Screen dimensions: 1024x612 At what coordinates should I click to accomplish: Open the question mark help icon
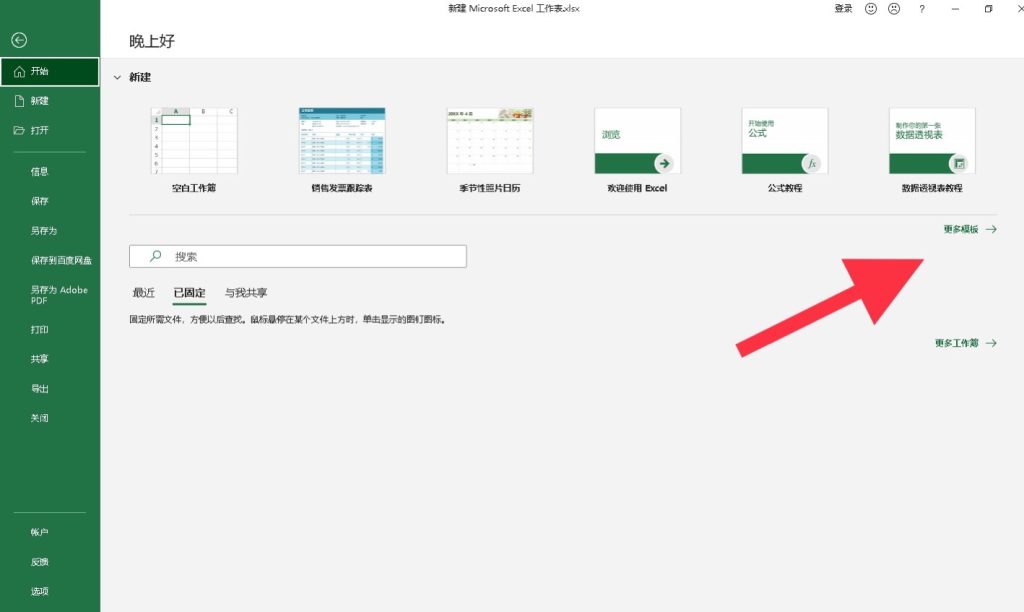pyautogui.click(x=921, y=9)
